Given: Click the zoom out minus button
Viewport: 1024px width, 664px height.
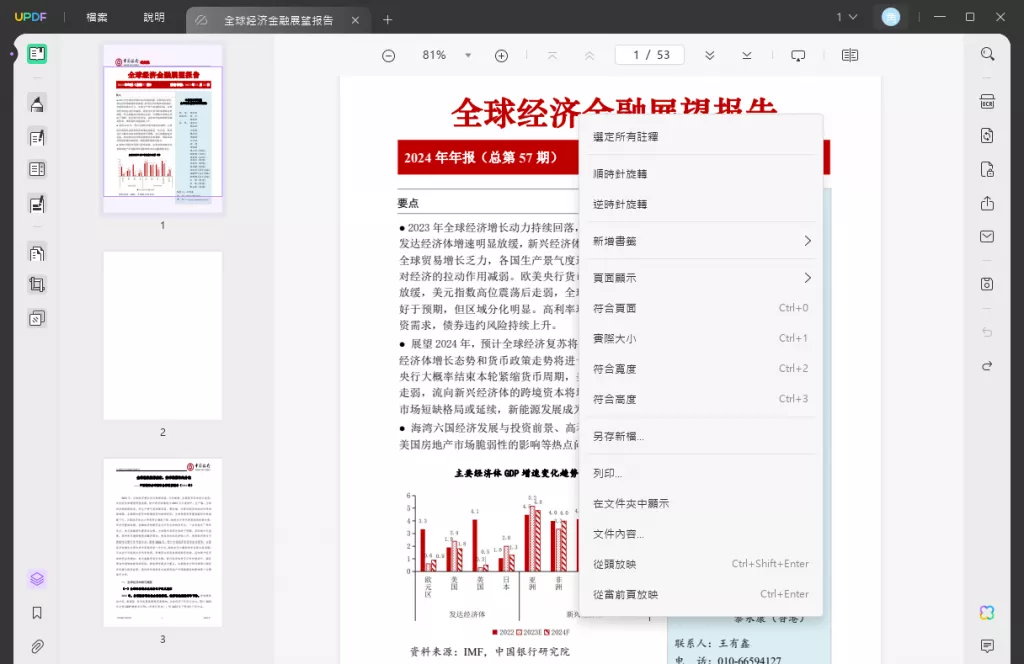Looking at the screenshot, I should tap(389, 55).
